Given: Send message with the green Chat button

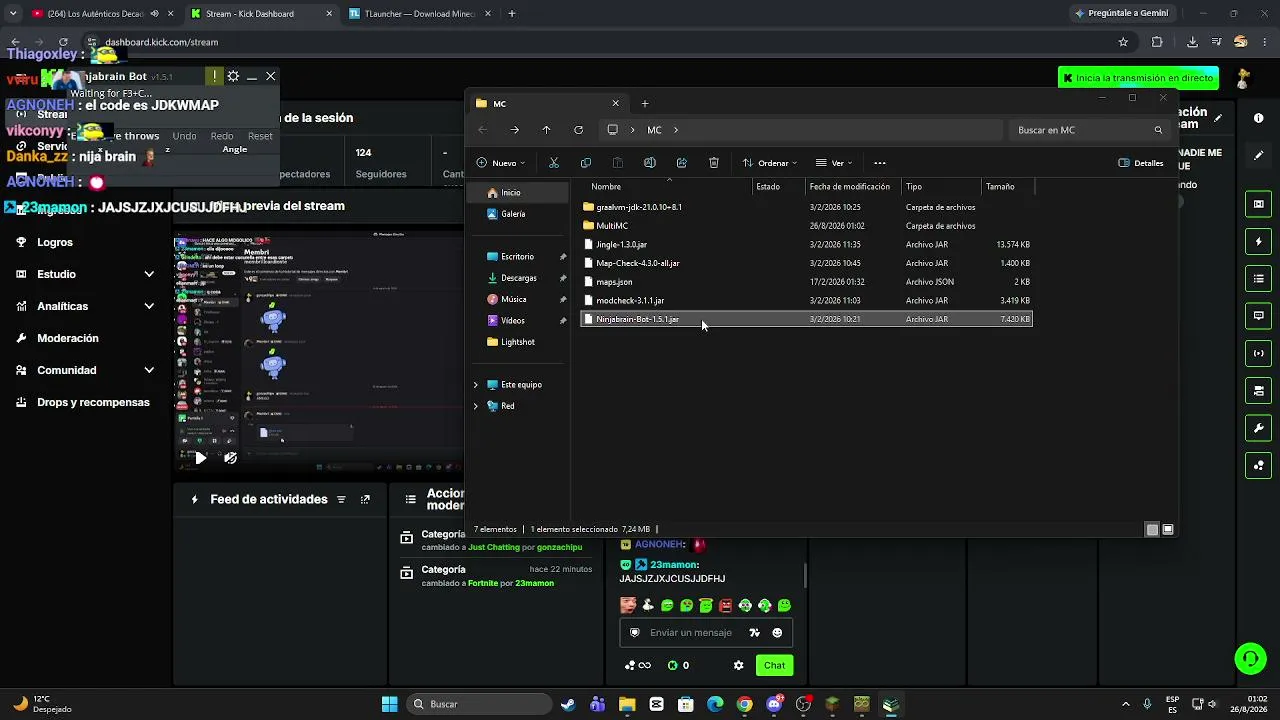Looking at the screenshot, I should (775, 665).
